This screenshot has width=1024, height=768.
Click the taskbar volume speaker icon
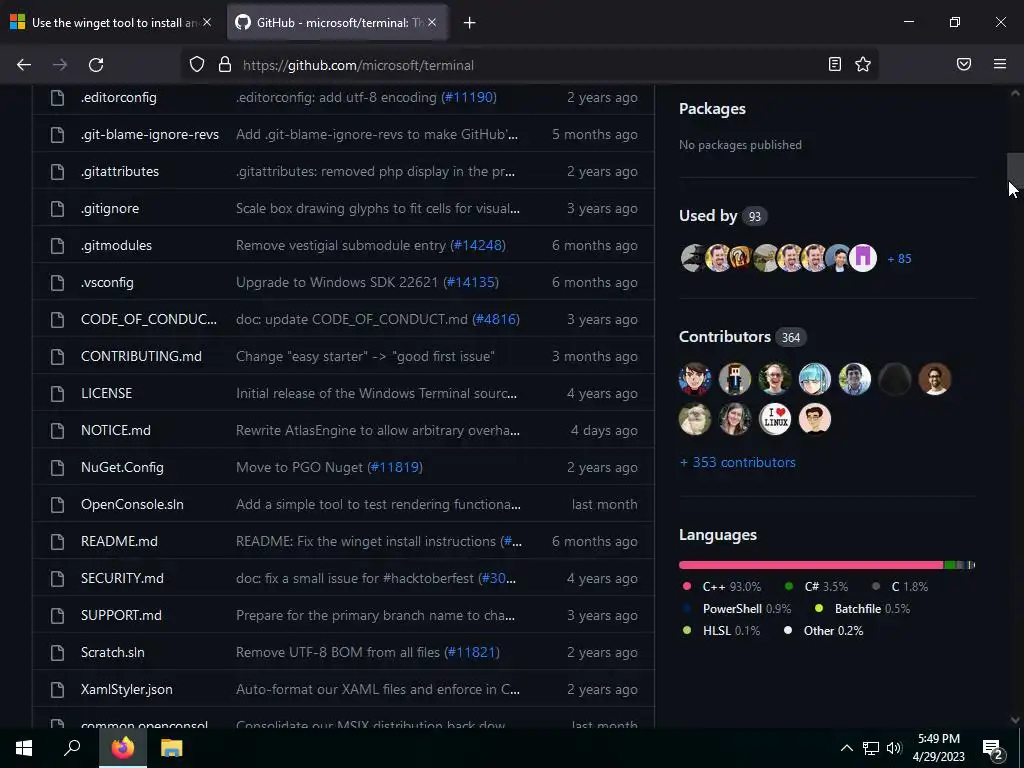[x=894, y=748]
